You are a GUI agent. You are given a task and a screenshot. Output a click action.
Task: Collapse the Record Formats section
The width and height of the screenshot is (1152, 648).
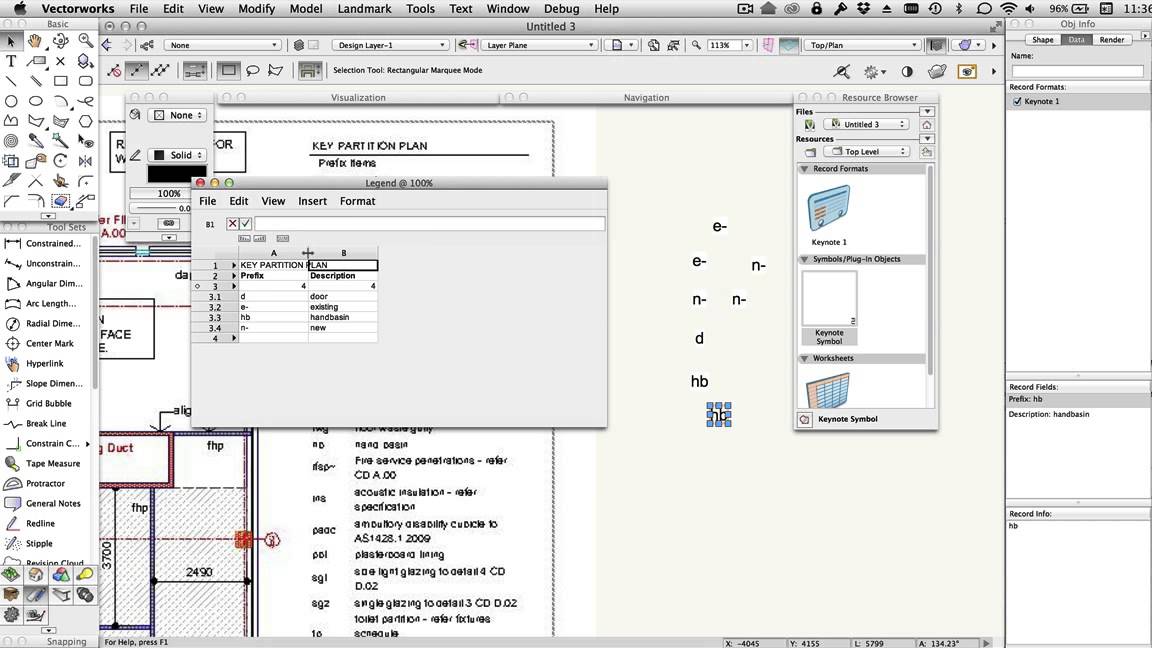[804, 169]
